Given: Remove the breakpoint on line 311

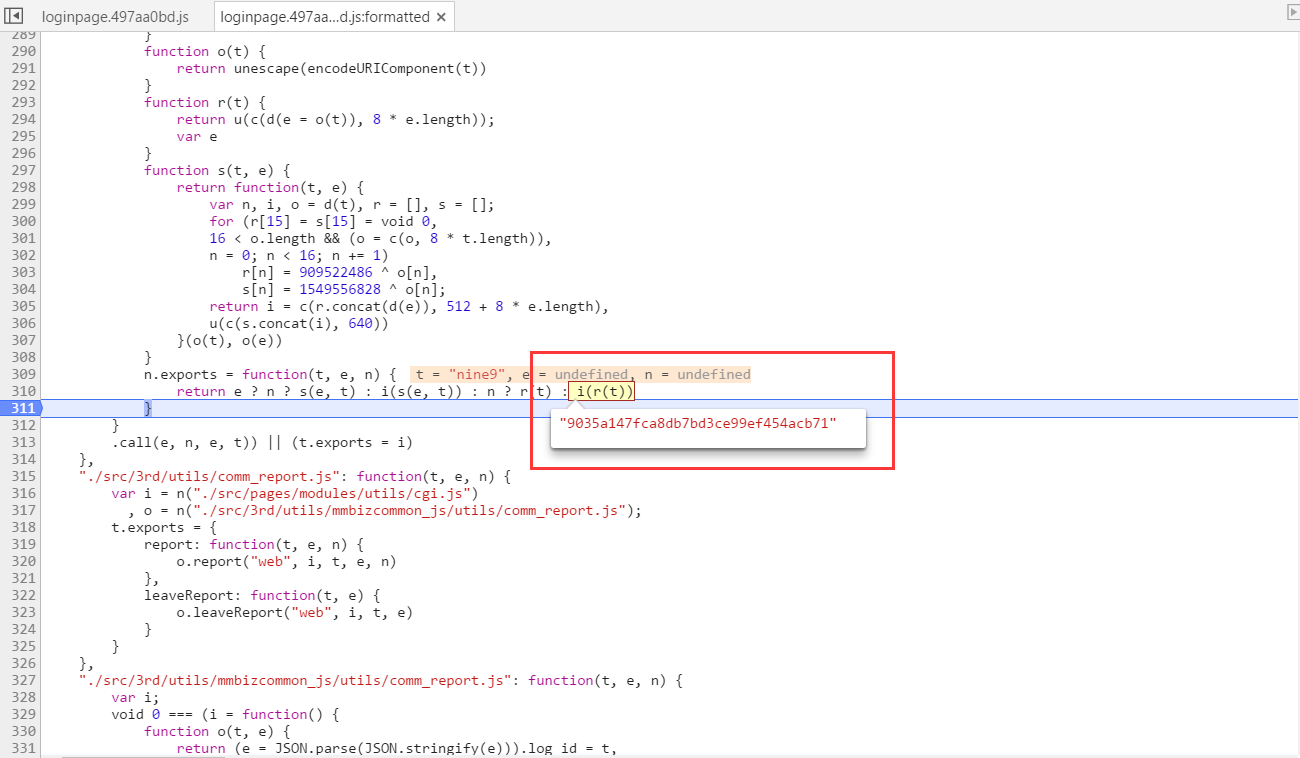Looking at the screenshot, I should tap(21, 408).
